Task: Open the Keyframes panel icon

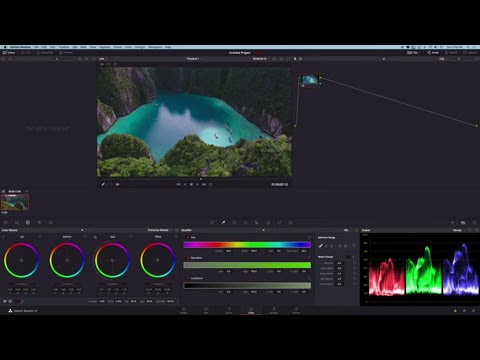Action: click(x=452, y=222)
